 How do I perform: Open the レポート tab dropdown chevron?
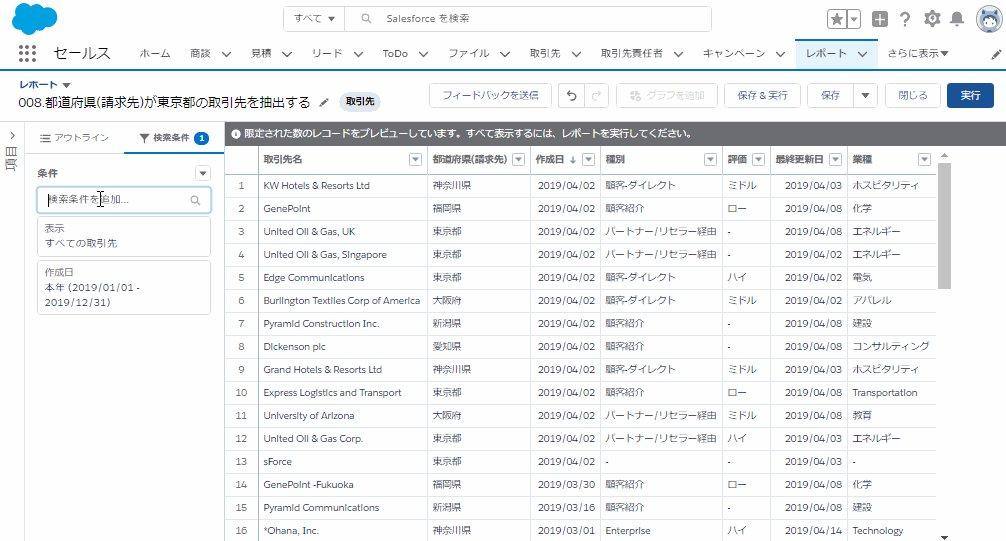[862, 55]
